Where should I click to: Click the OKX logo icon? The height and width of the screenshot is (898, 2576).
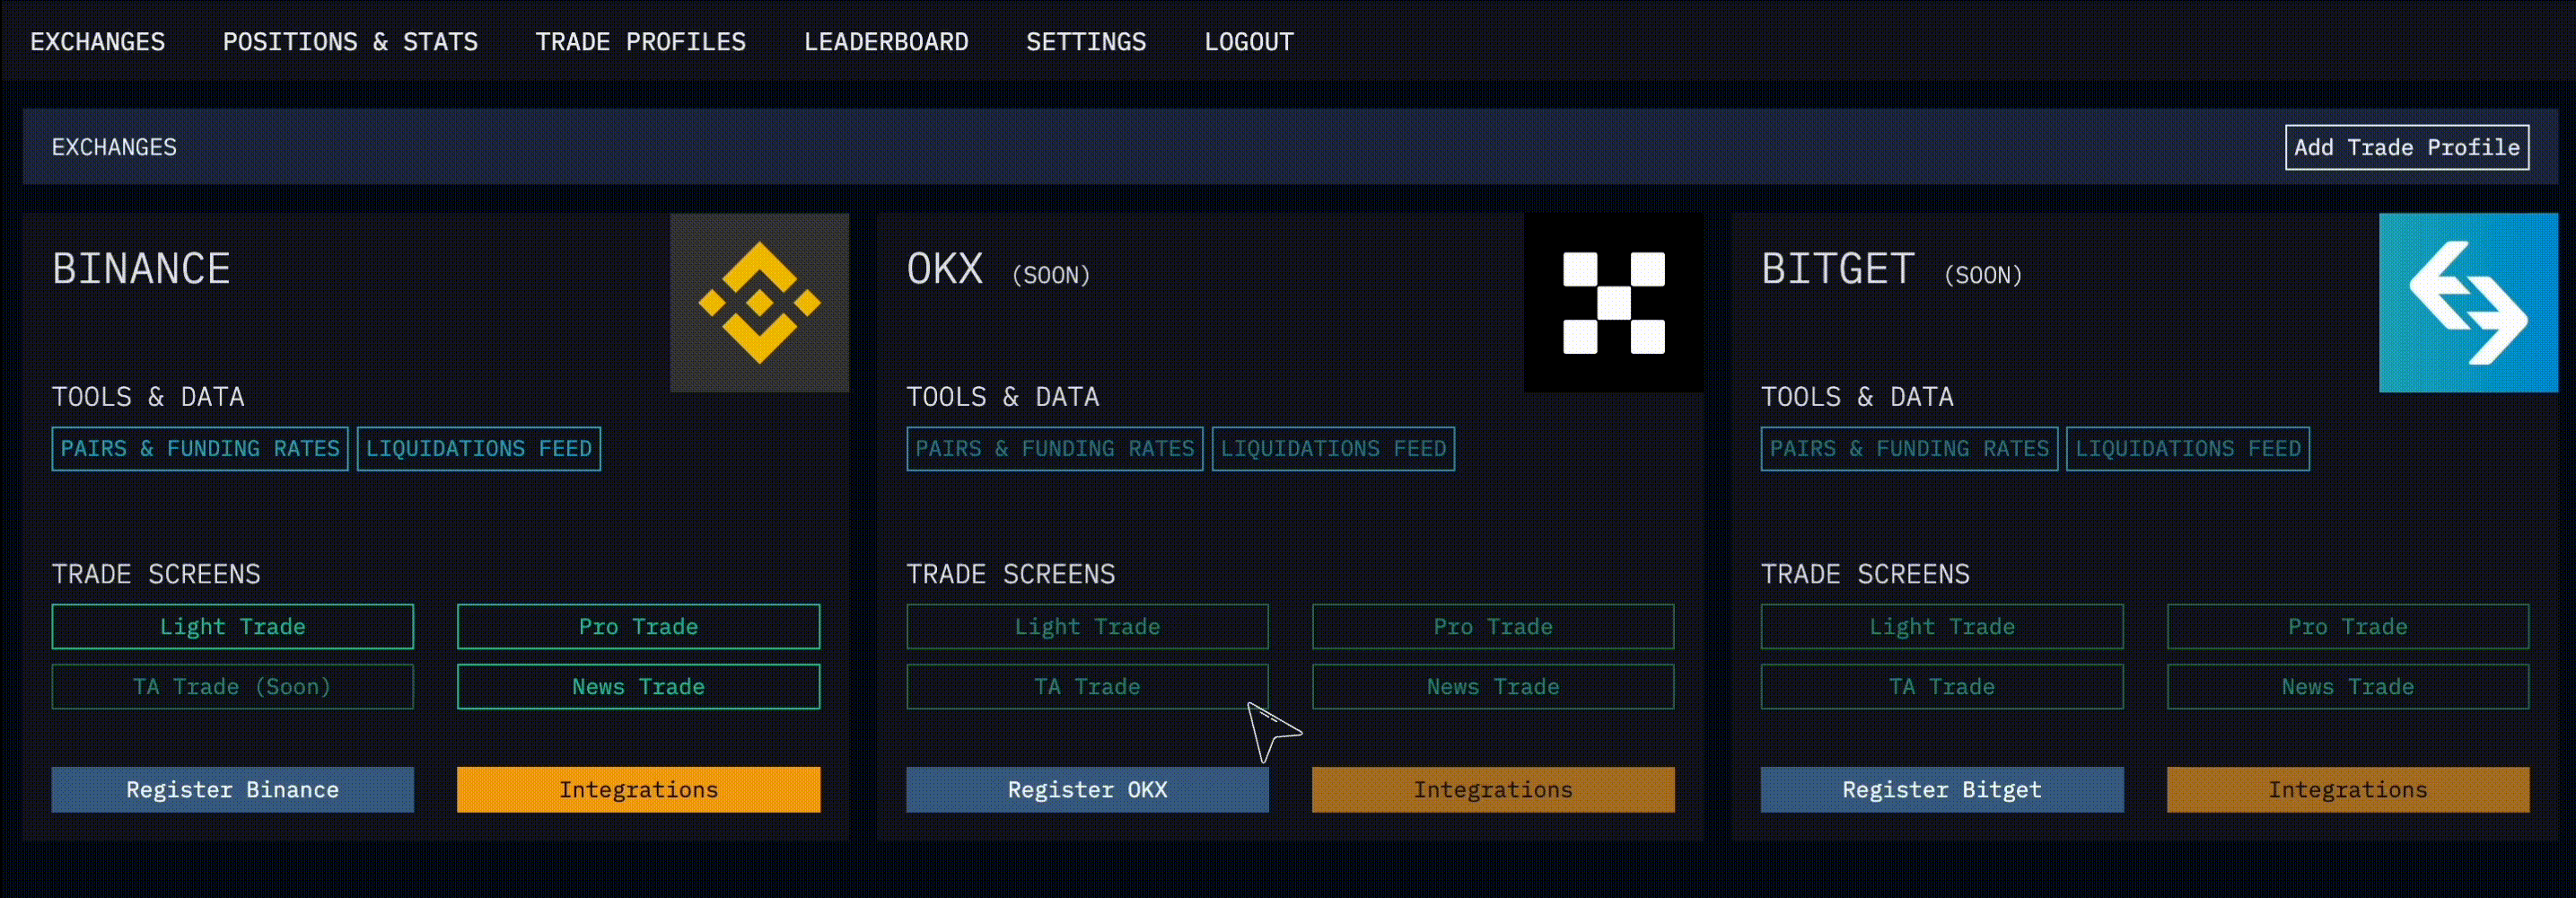point(1613,302)
